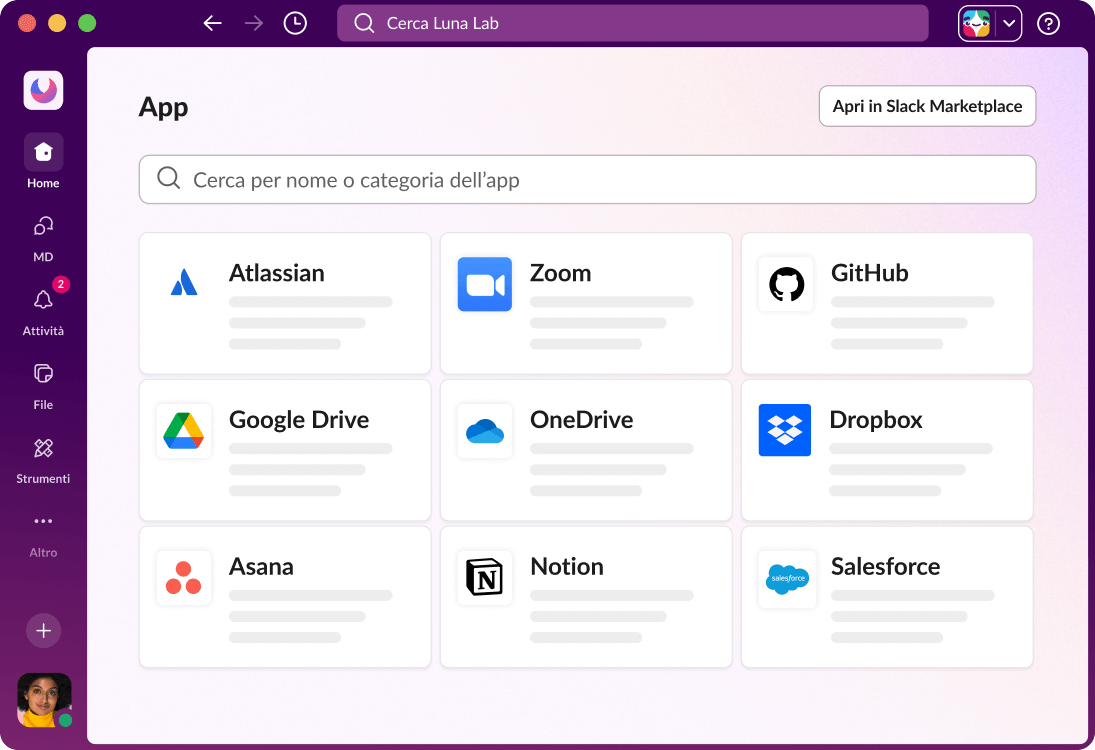Click the help question mark icon

coord(1048,23)
